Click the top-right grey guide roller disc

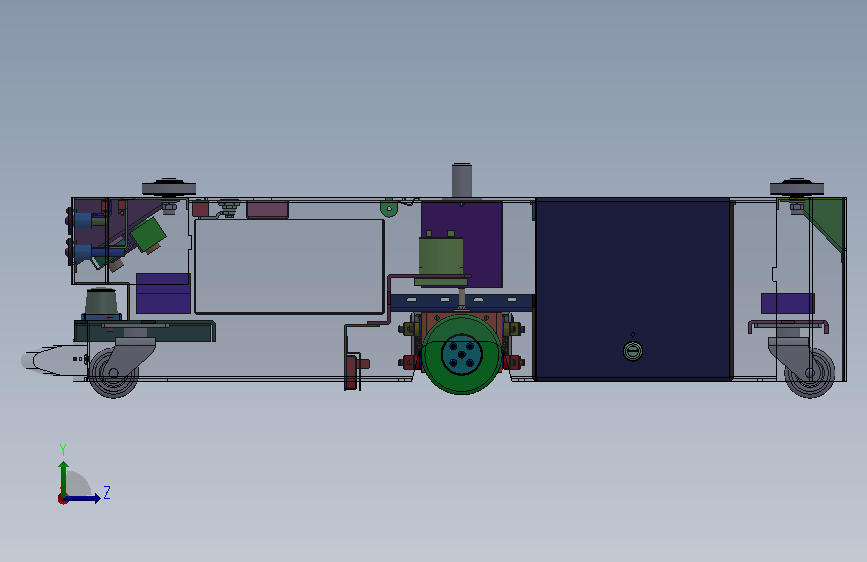click(x=797, y=187)
